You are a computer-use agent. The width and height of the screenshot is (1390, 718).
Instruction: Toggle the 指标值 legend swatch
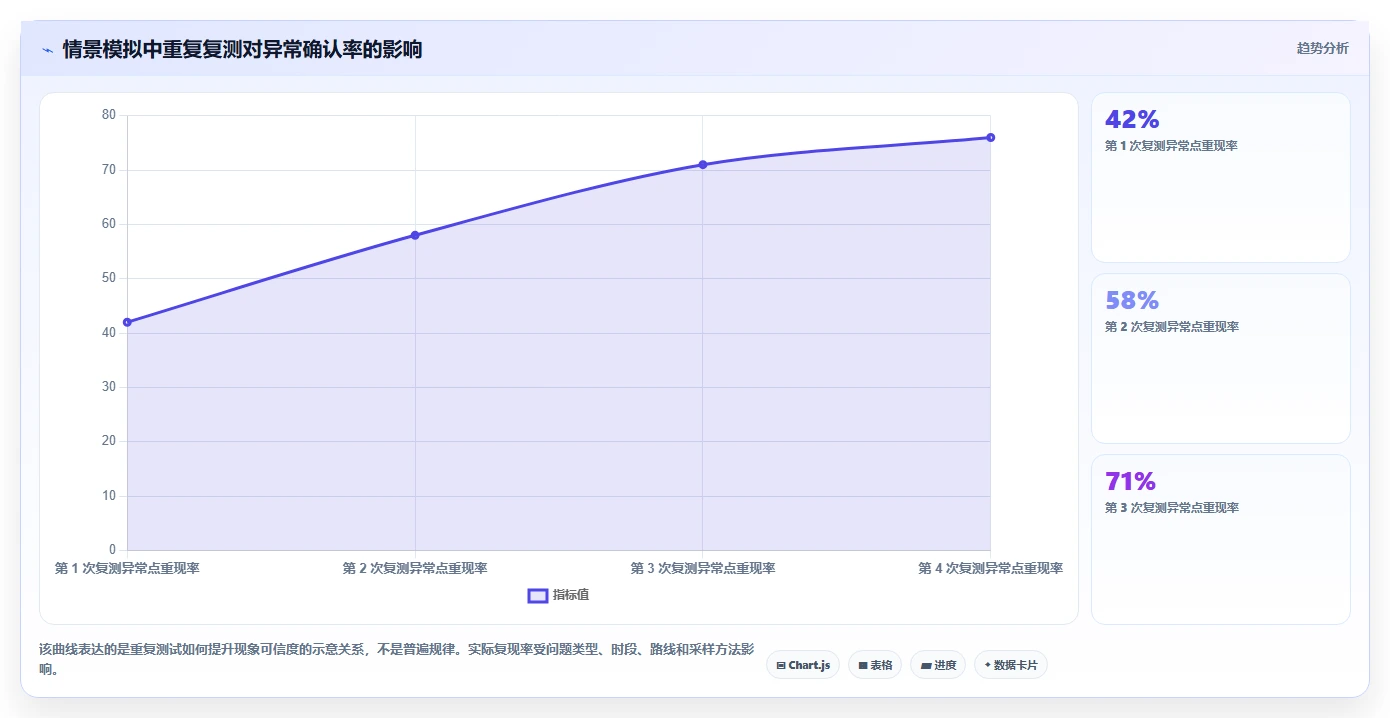pyautogui.click(x=537, y=595)
